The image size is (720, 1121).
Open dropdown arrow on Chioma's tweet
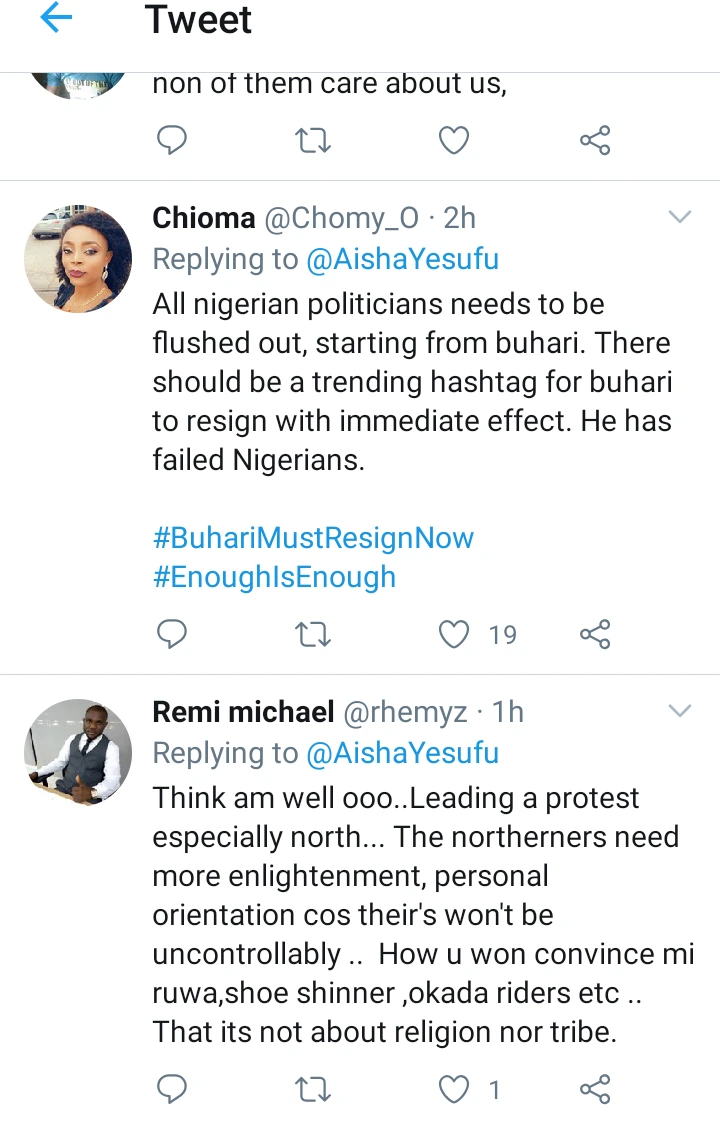[x=680, y=217]
